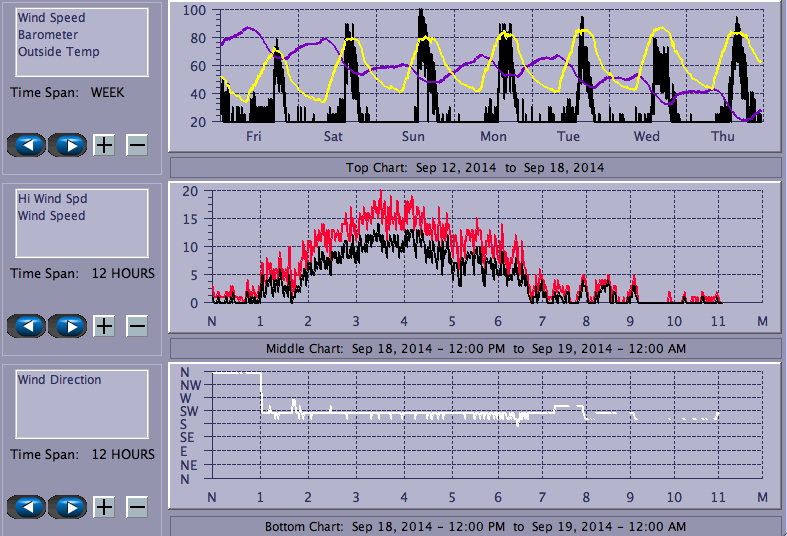Click the bottom chart's forward arrow button
Viewport: 787px width, 536px height.
[68, 507]
